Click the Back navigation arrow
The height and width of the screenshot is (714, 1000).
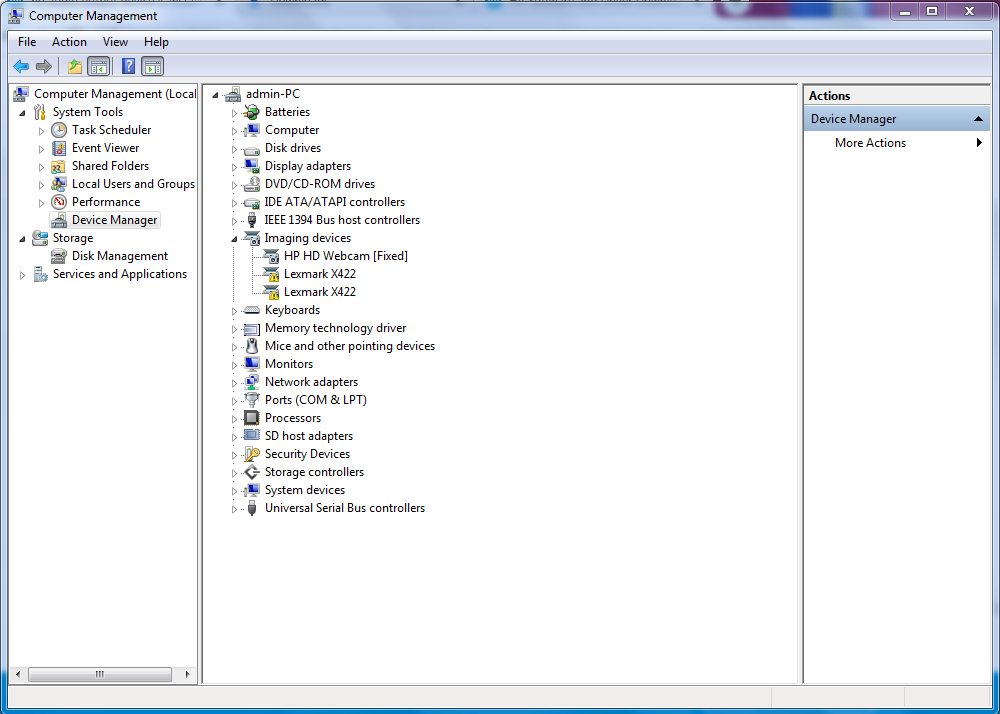click(x=21, y=66)
